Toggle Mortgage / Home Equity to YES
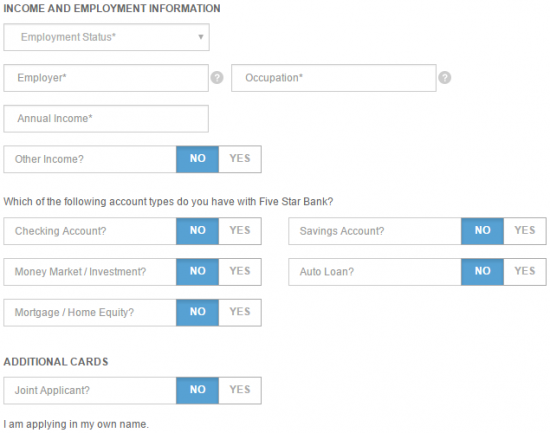The height and width of the screenshot is (433, 550). click(x=240, y=312)
